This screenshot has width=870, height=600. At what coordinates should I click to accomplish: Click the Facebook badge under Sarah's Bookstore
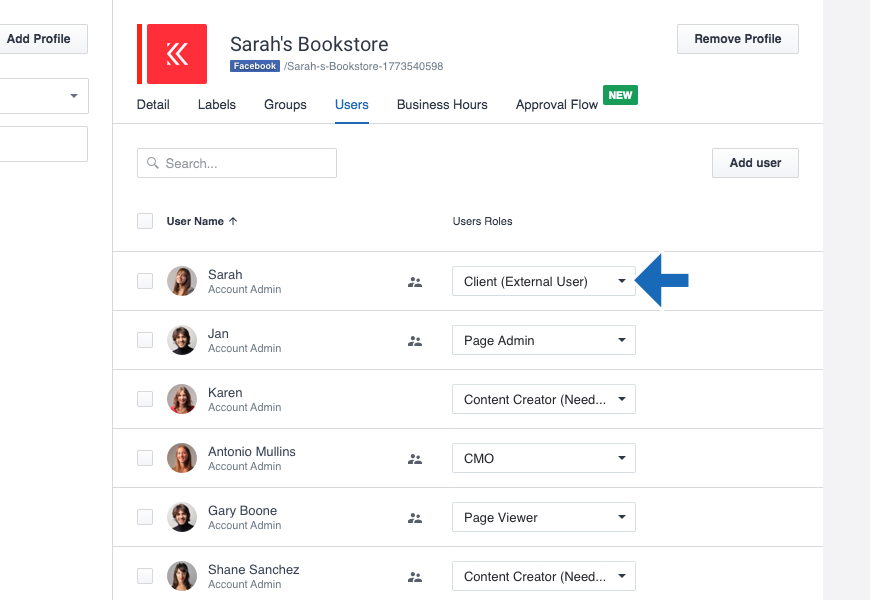254,66
